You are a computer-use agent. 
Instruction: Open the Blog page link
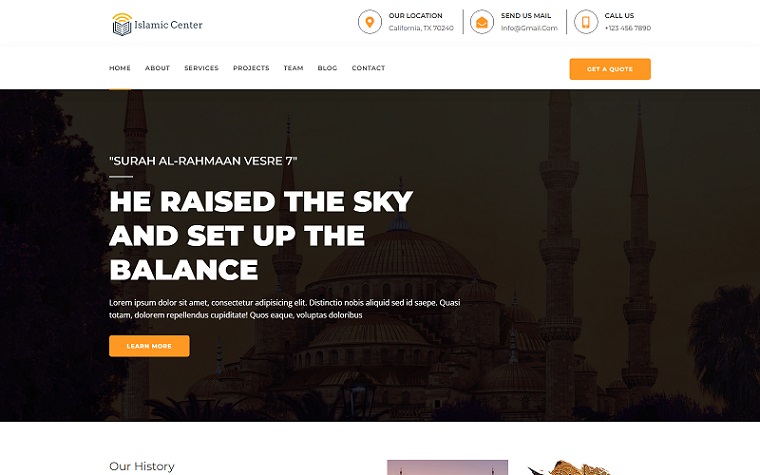pyautogui.click(x=327, y=68)
